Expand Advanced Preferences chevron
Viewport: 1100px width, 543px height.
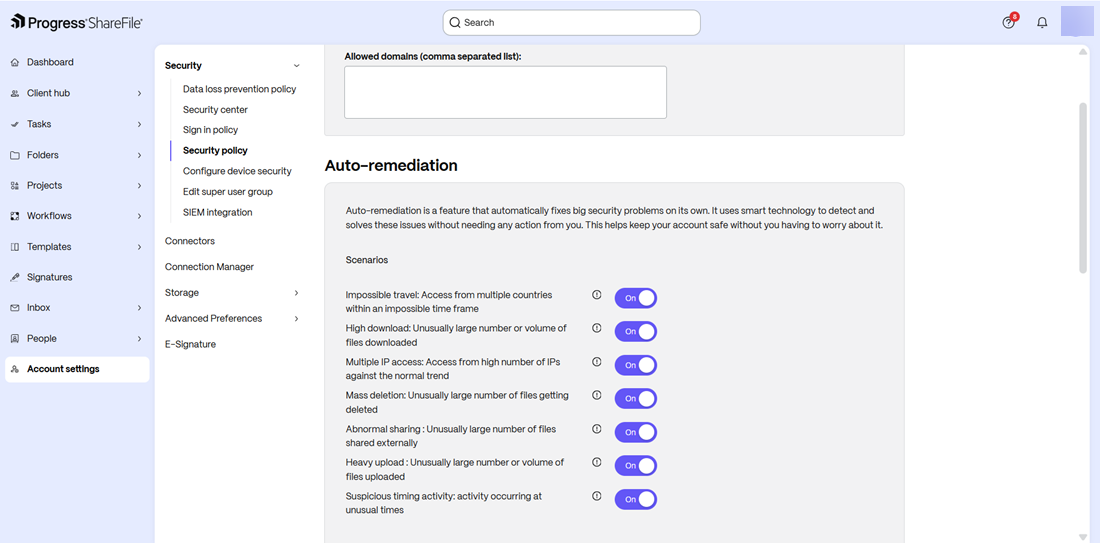(x=296, y=319)
